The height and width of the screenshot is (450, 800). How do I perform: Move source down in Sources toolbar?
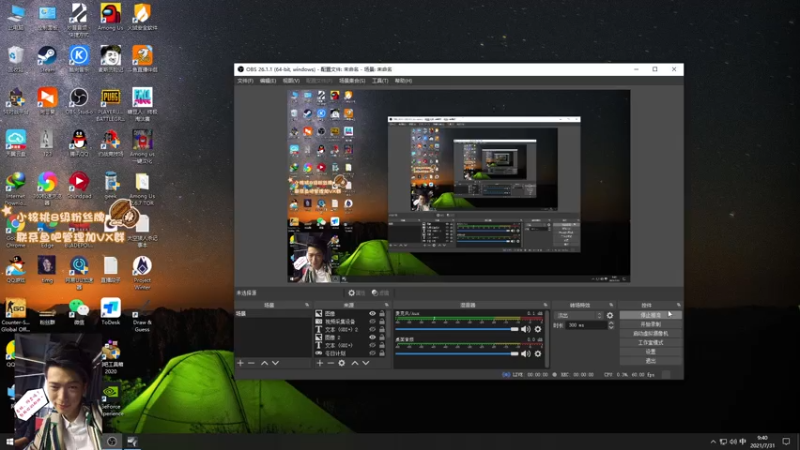point(366,363)
